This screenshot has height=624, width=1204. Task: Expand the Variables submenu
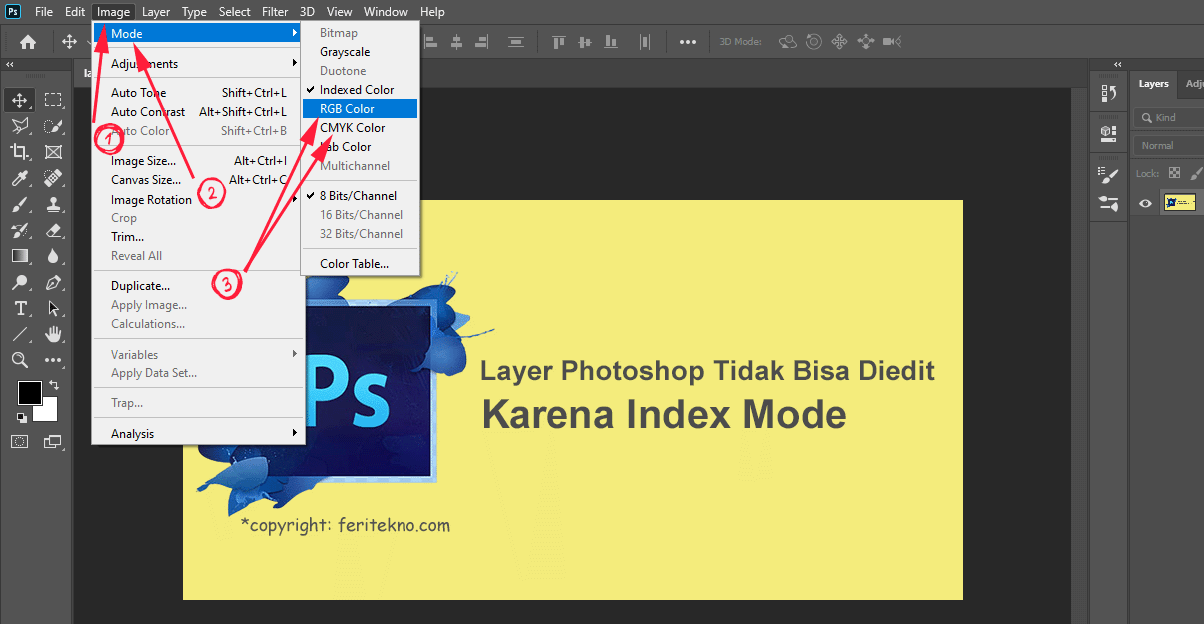point(198,355)
